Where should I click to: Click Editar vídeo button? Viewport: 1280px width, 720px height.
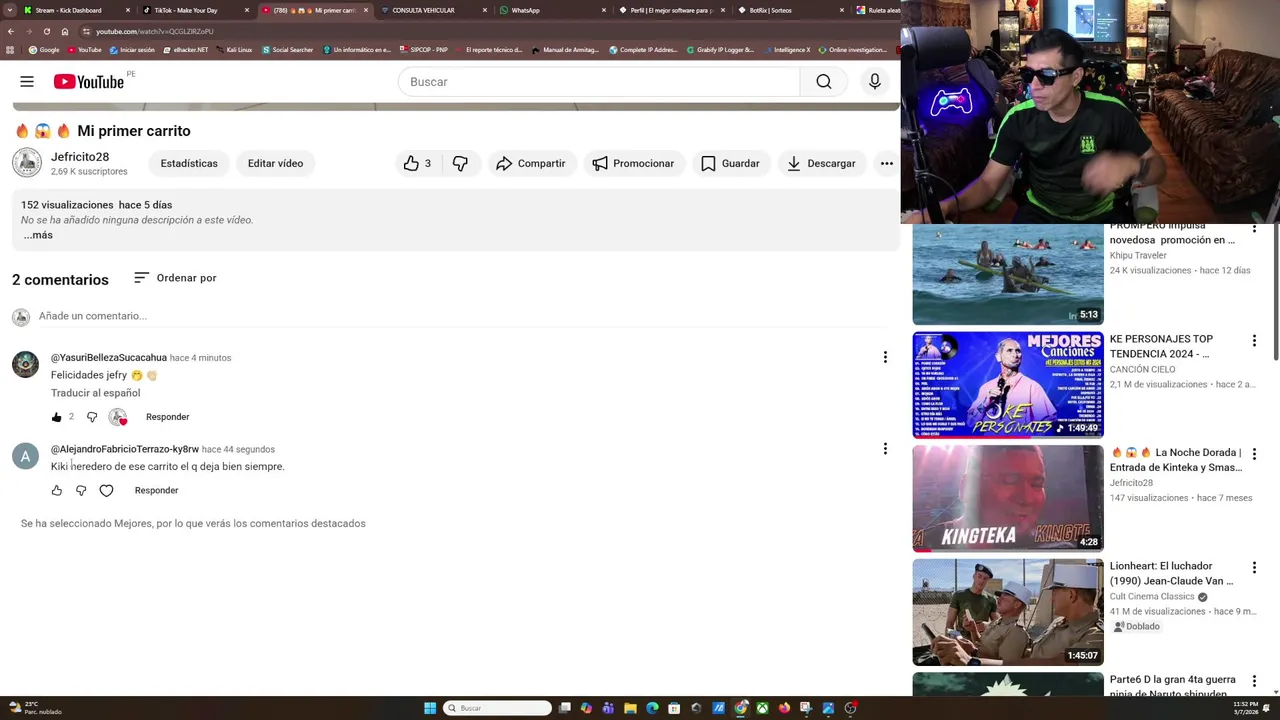click(275, 163)
